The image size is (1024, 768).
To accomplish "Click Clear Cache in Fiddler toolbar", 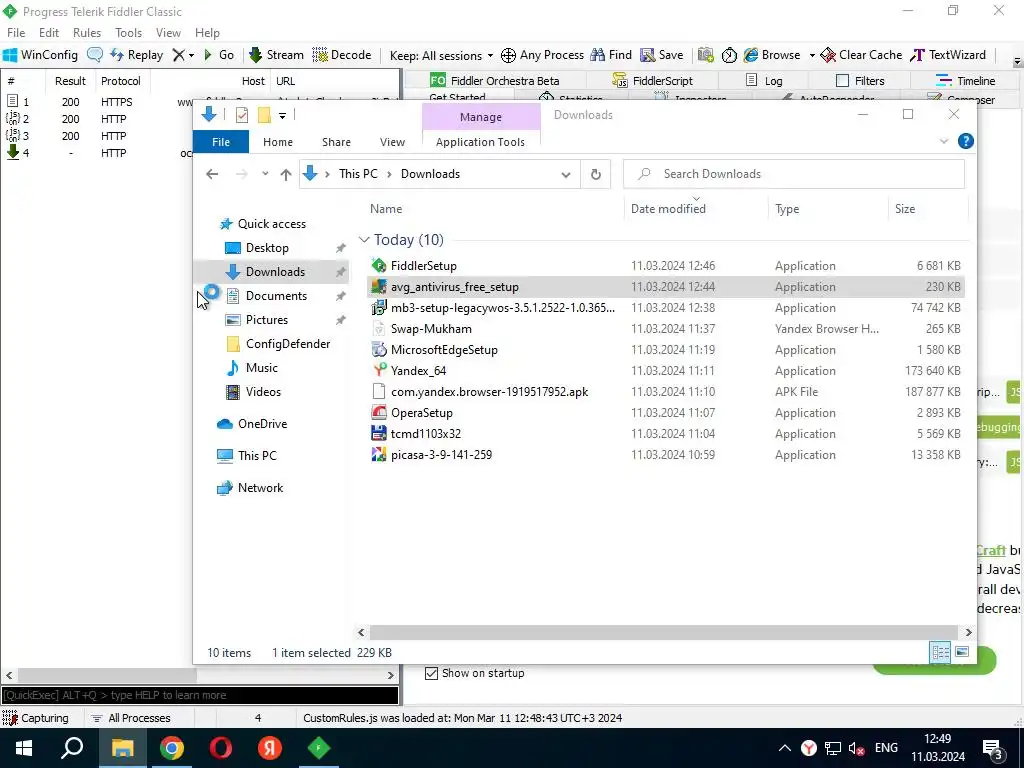I will (x=861, y=55).
